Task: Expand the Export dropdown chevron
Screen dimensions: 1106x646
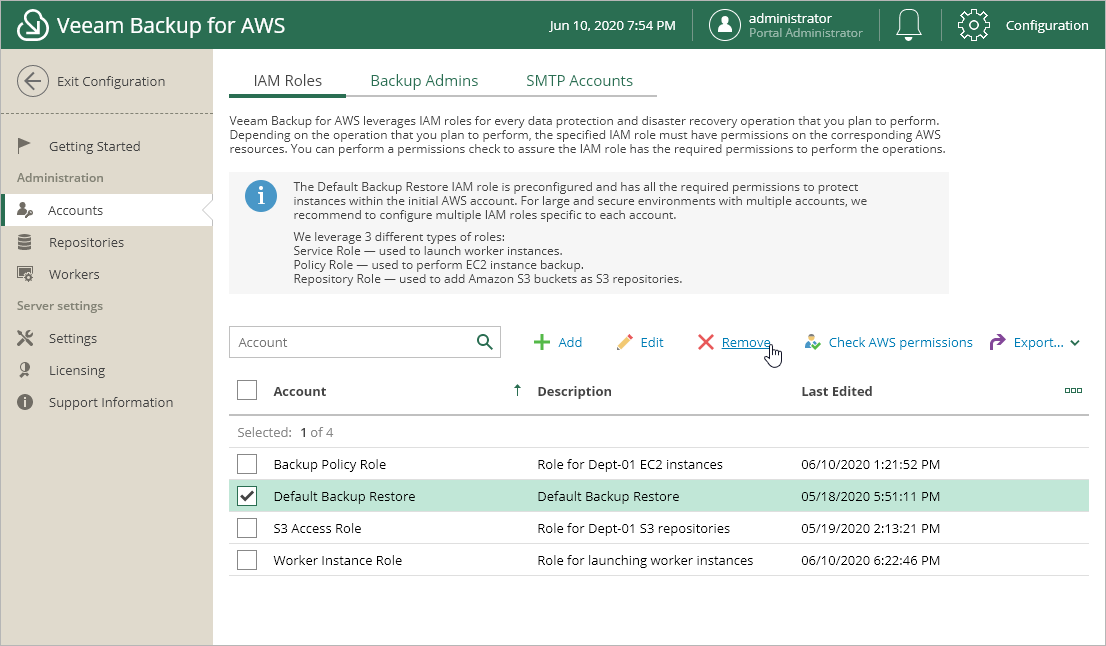Action: [x=1075, y=343]
